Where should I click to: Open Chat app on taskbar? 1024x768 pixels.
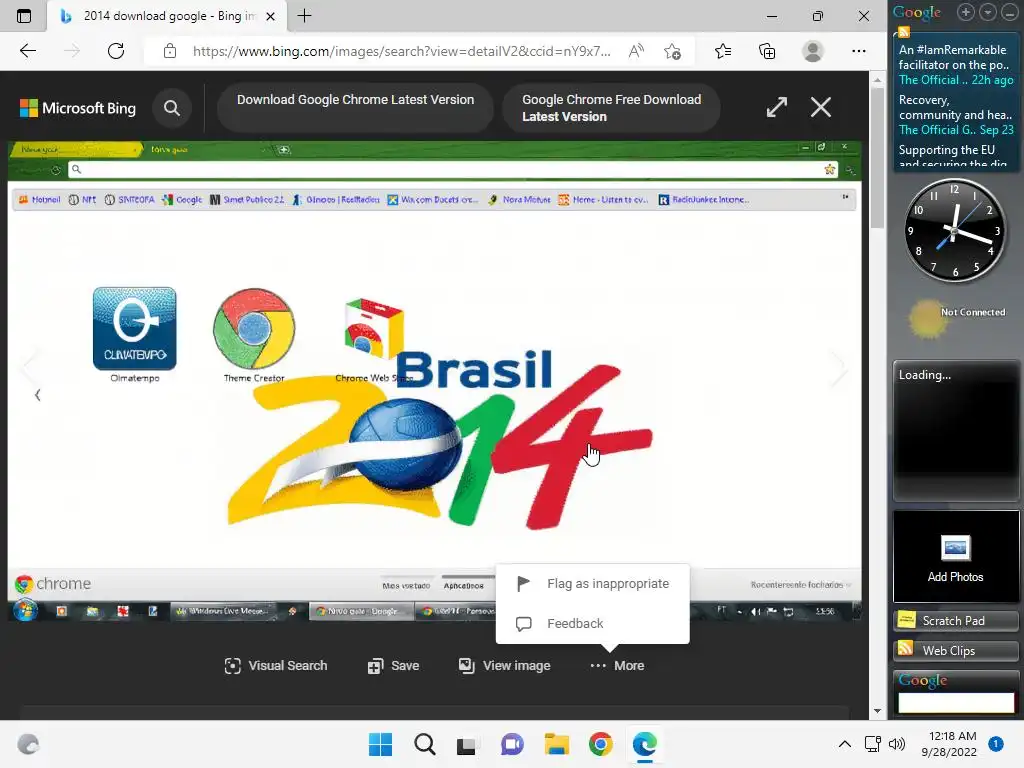coord(512,744)
